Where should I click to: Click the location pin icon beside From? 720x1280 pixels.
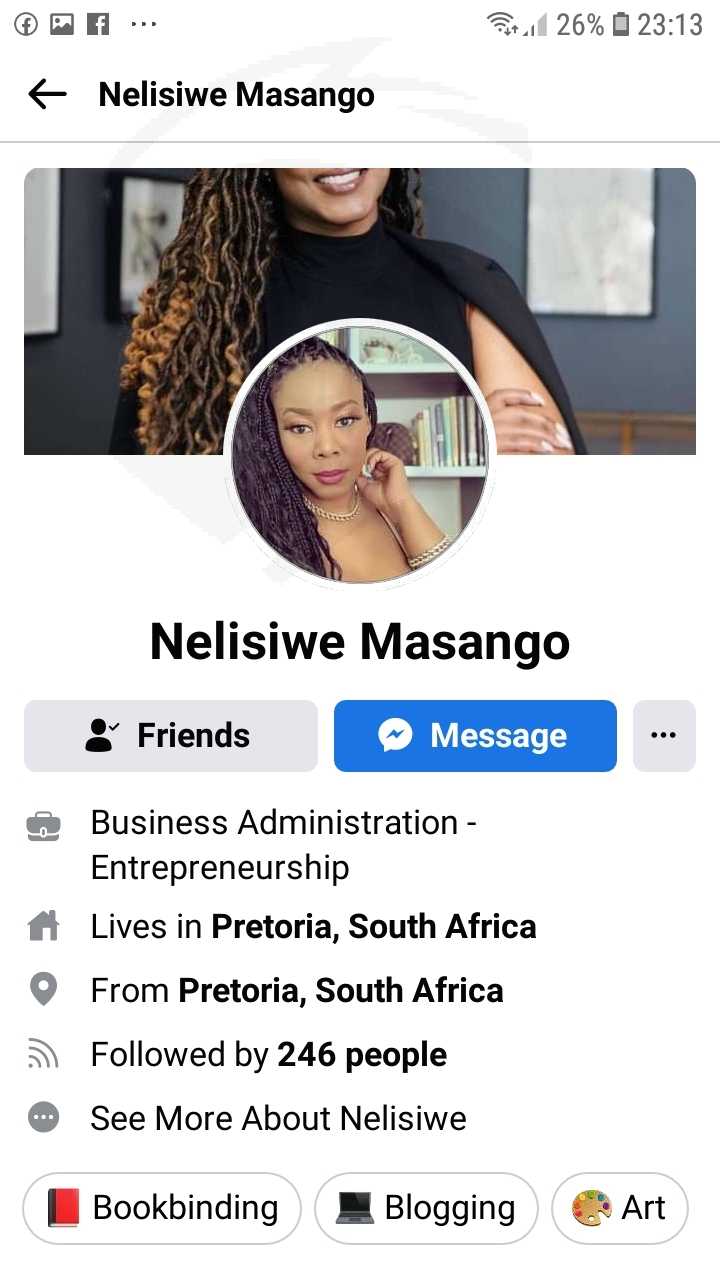pyautogui.click(x=44, y=990)
